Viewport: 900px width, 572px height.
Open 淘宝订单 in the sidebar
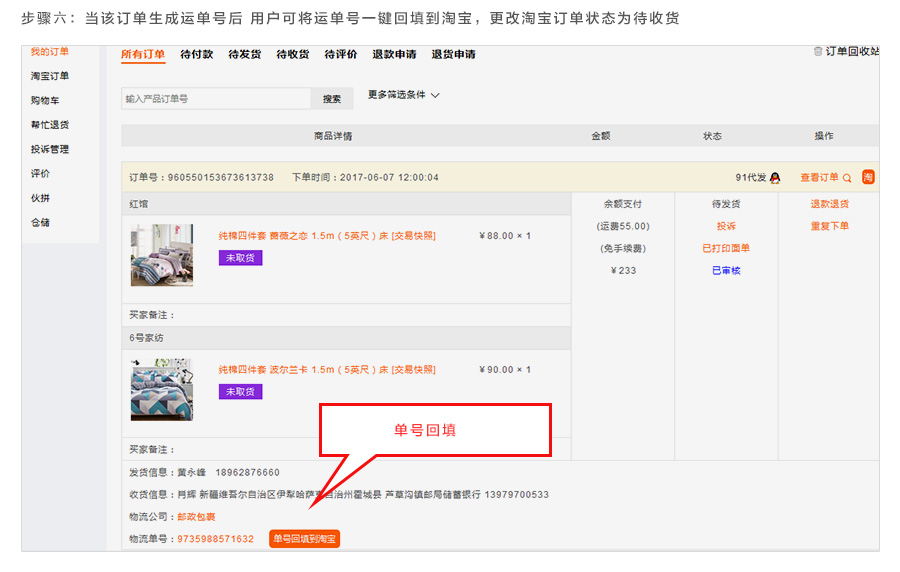[x=49, y=76]
